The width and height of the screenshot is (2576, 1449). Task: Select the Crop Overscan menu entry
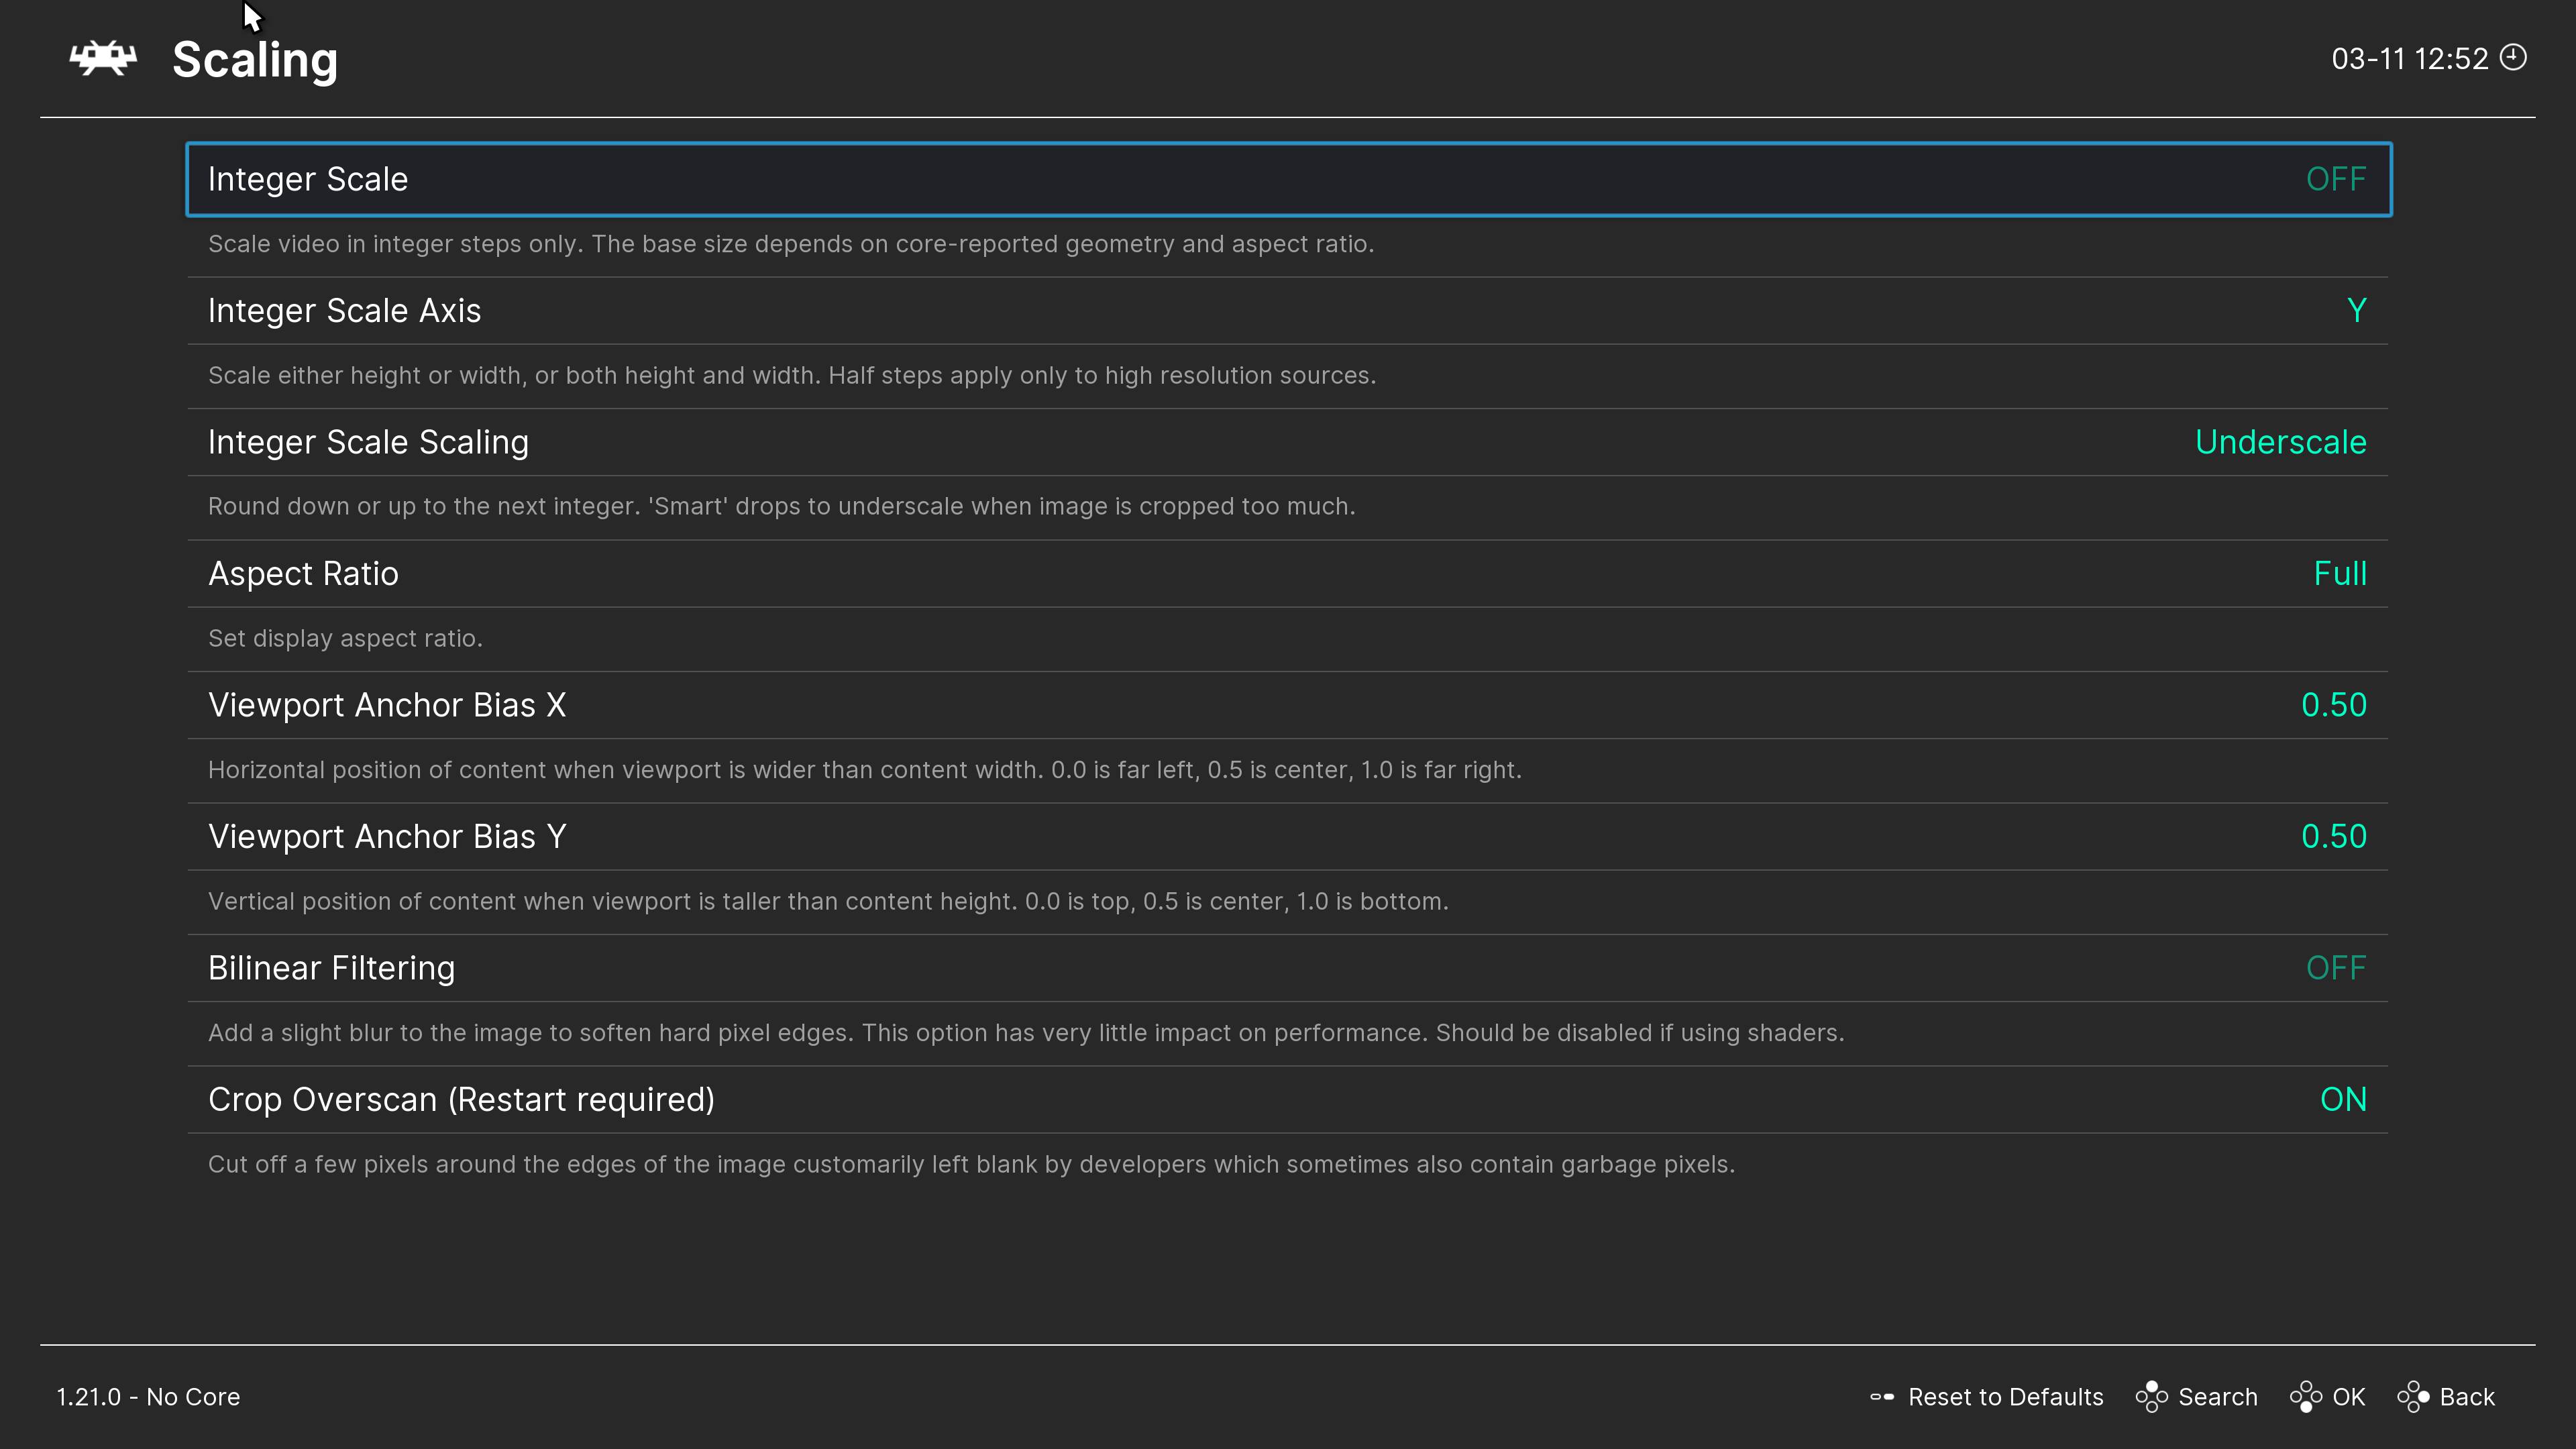pos(461,1099)
